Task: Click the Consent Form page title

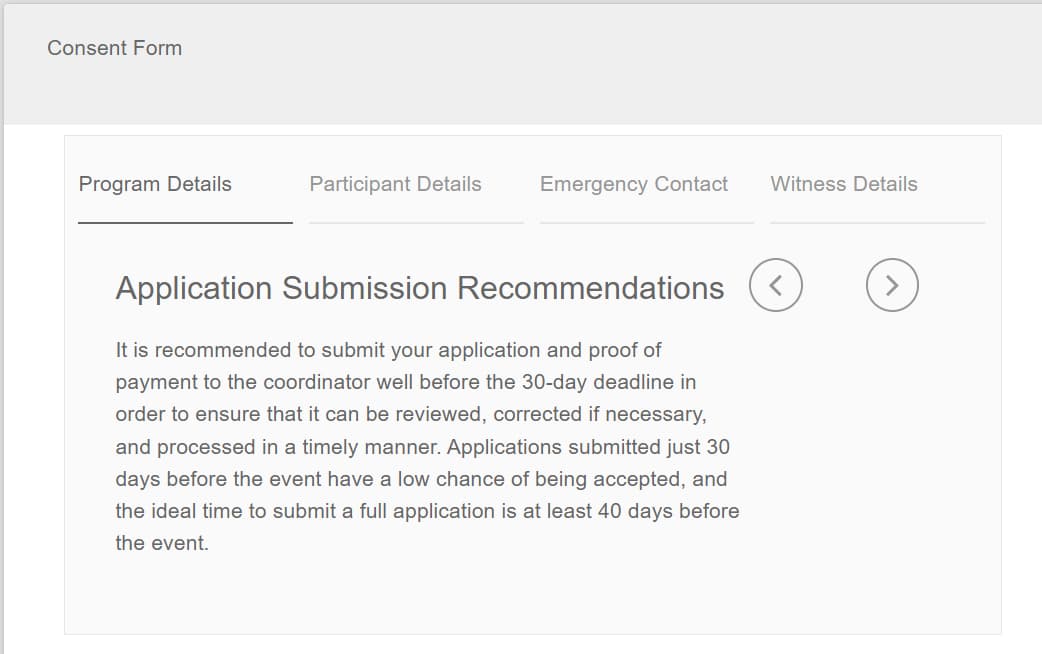Action: (x=114, y=47)
